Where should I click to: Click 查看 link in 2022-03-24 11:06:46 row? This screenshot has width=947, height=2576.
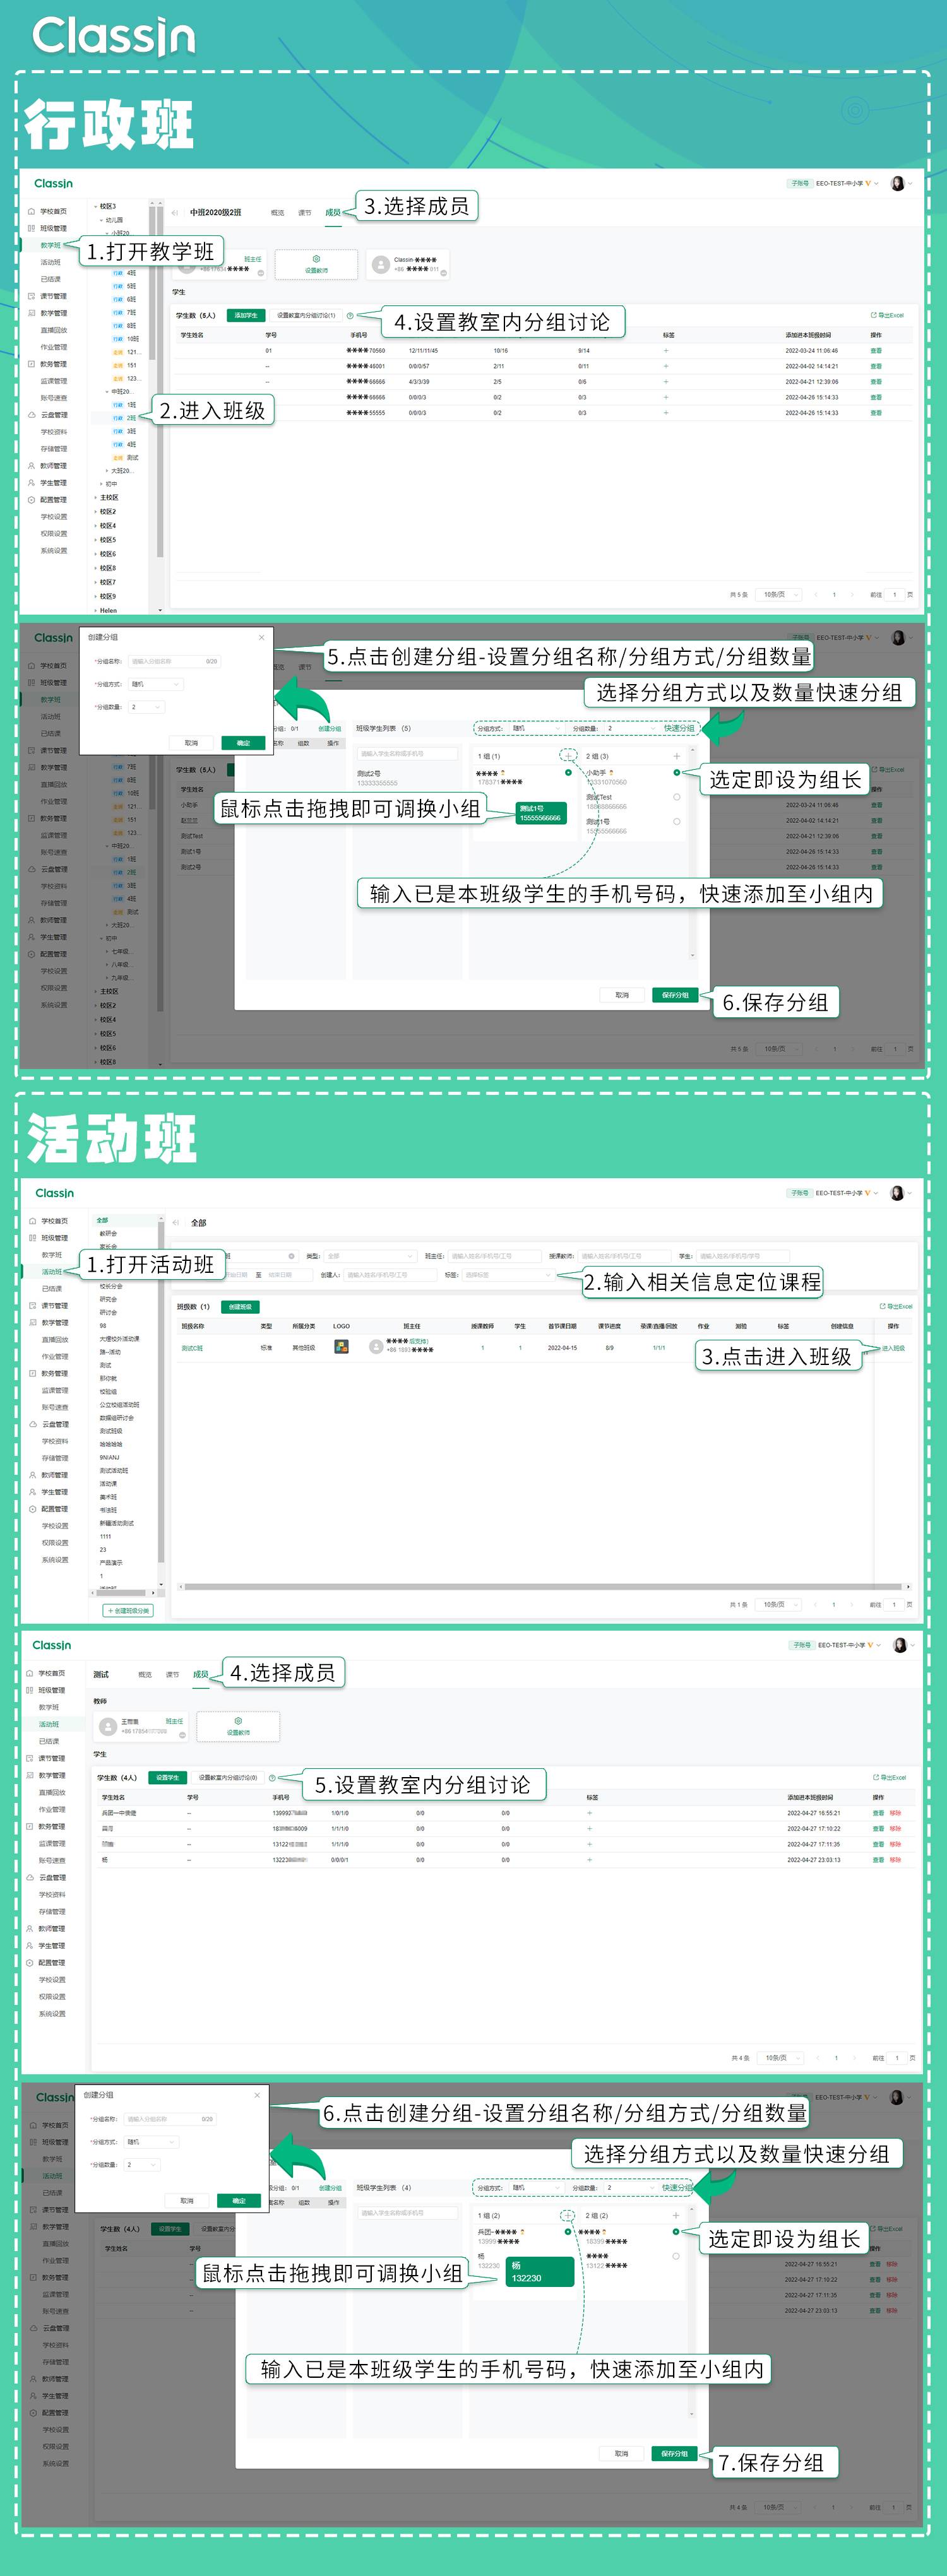point(876,351)
